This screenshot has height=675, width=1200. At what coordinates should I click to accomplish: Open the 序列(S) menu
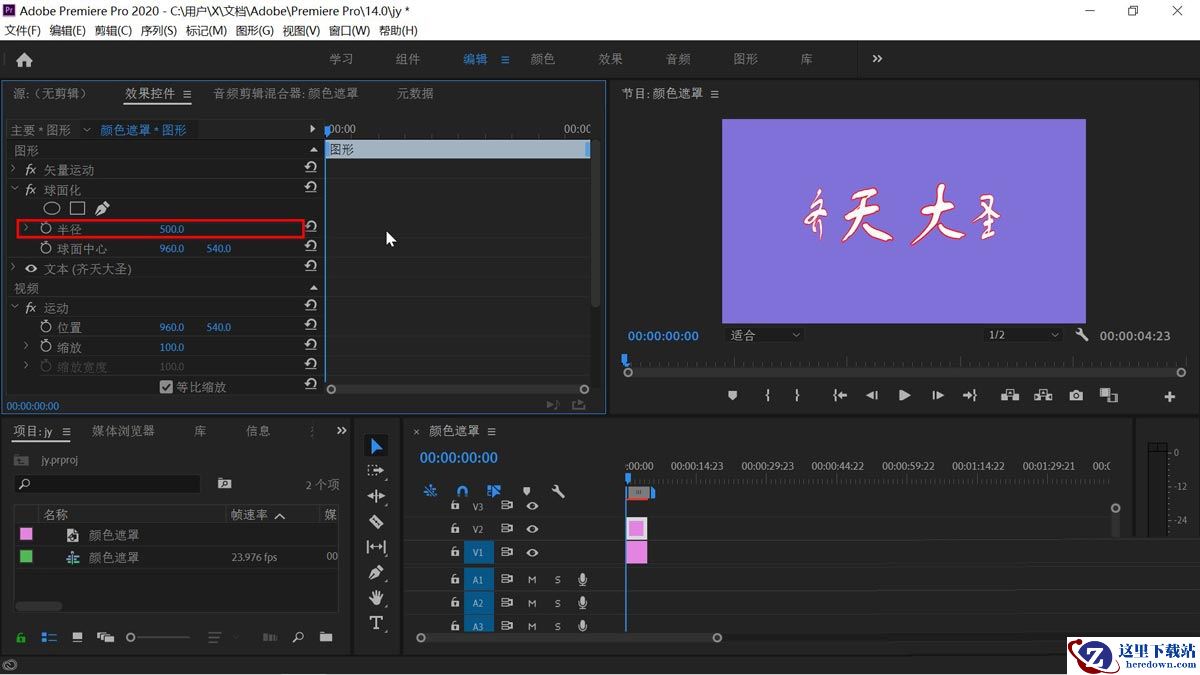pyautogui.click(x=158, y=31)
